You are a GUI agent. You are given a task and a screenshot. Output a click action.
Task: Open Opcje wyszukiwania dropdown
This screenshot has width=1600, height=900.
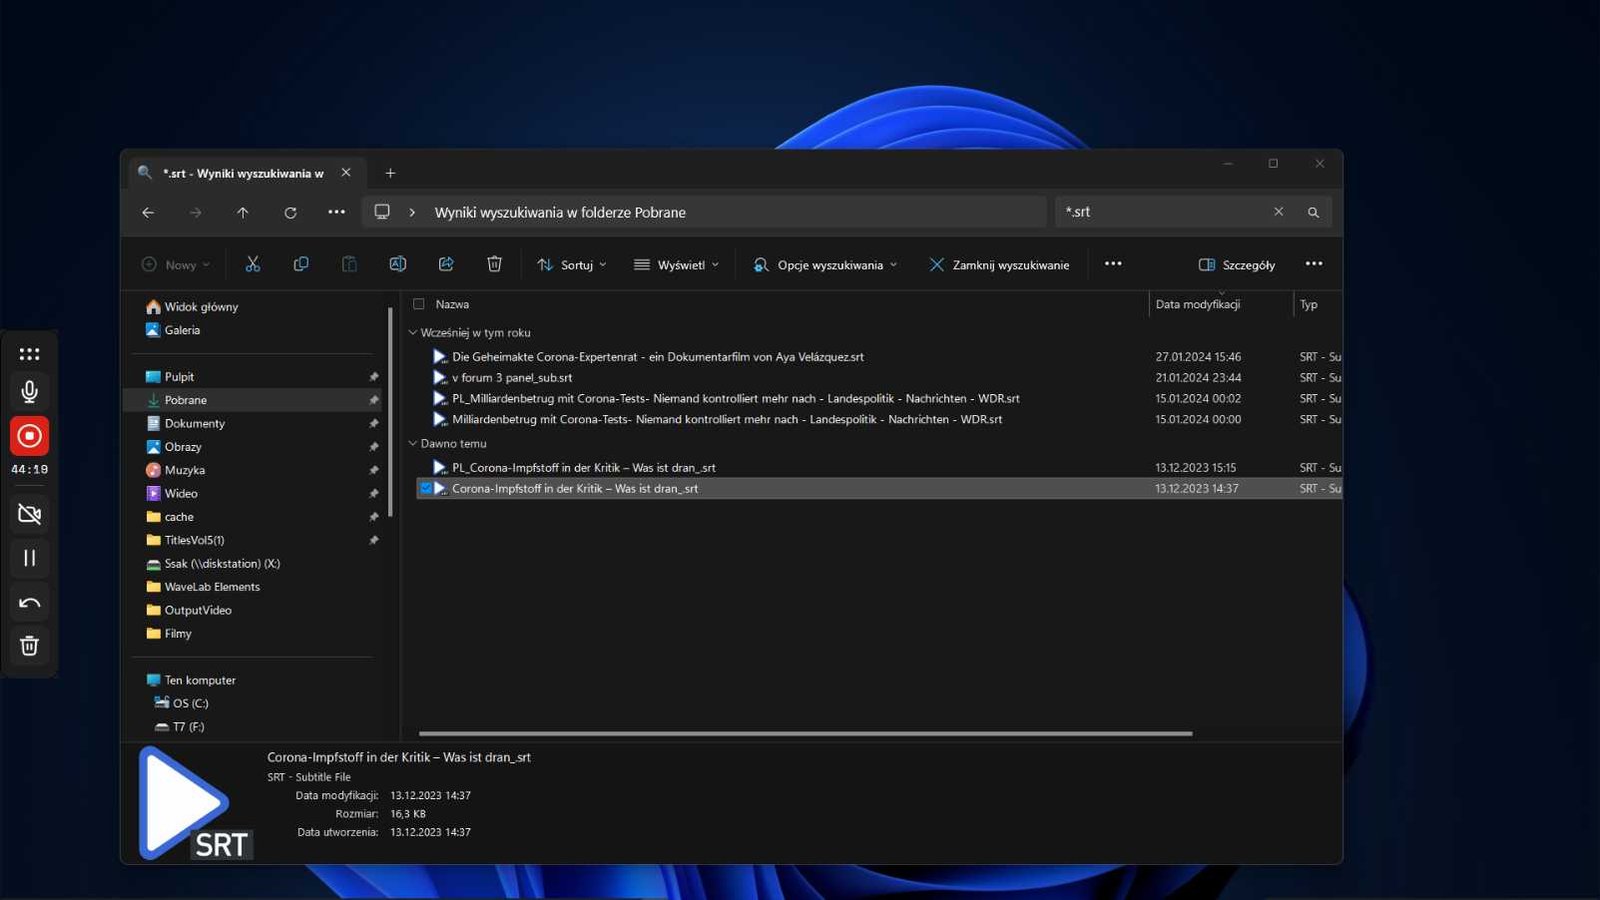click(x=825, y=265)
